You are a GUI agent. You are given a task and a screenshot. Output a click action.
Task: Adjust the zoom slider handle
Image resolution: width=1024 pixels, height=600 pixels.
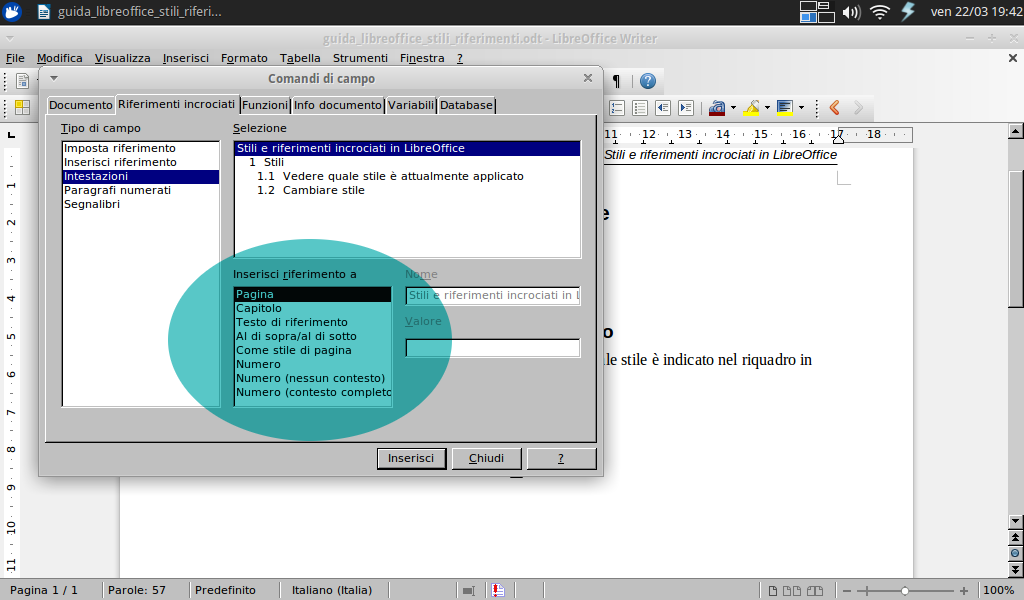pos(904,591)
